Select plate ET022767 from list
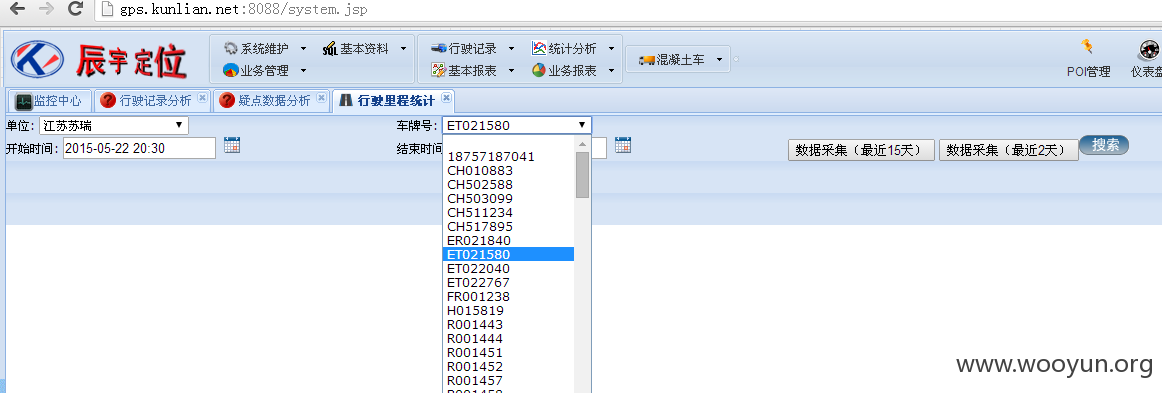 pos(508,283)
